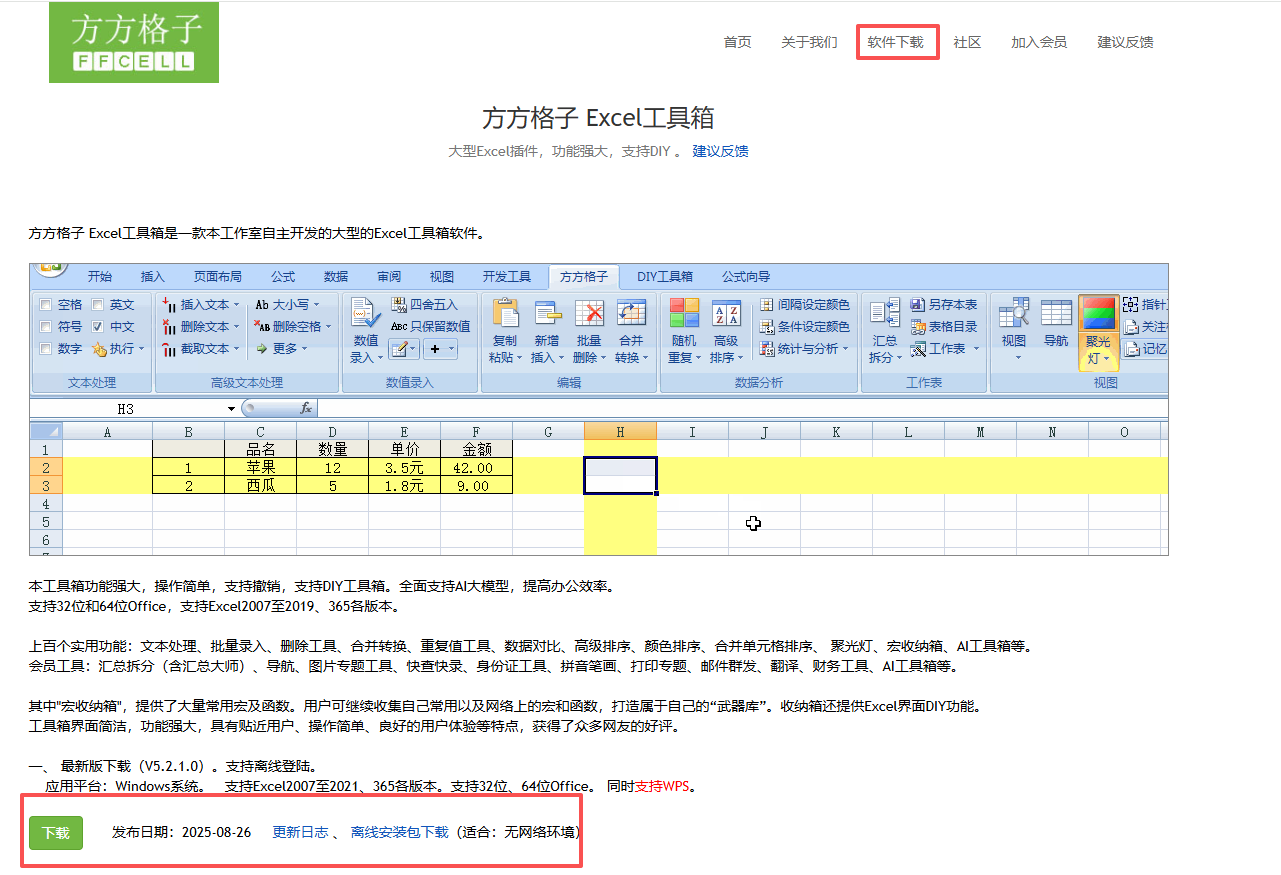Open 首页 in the site navigation
Viewport: 1281px width, 875px height.
pyautogui.click(x=737, y=42)
